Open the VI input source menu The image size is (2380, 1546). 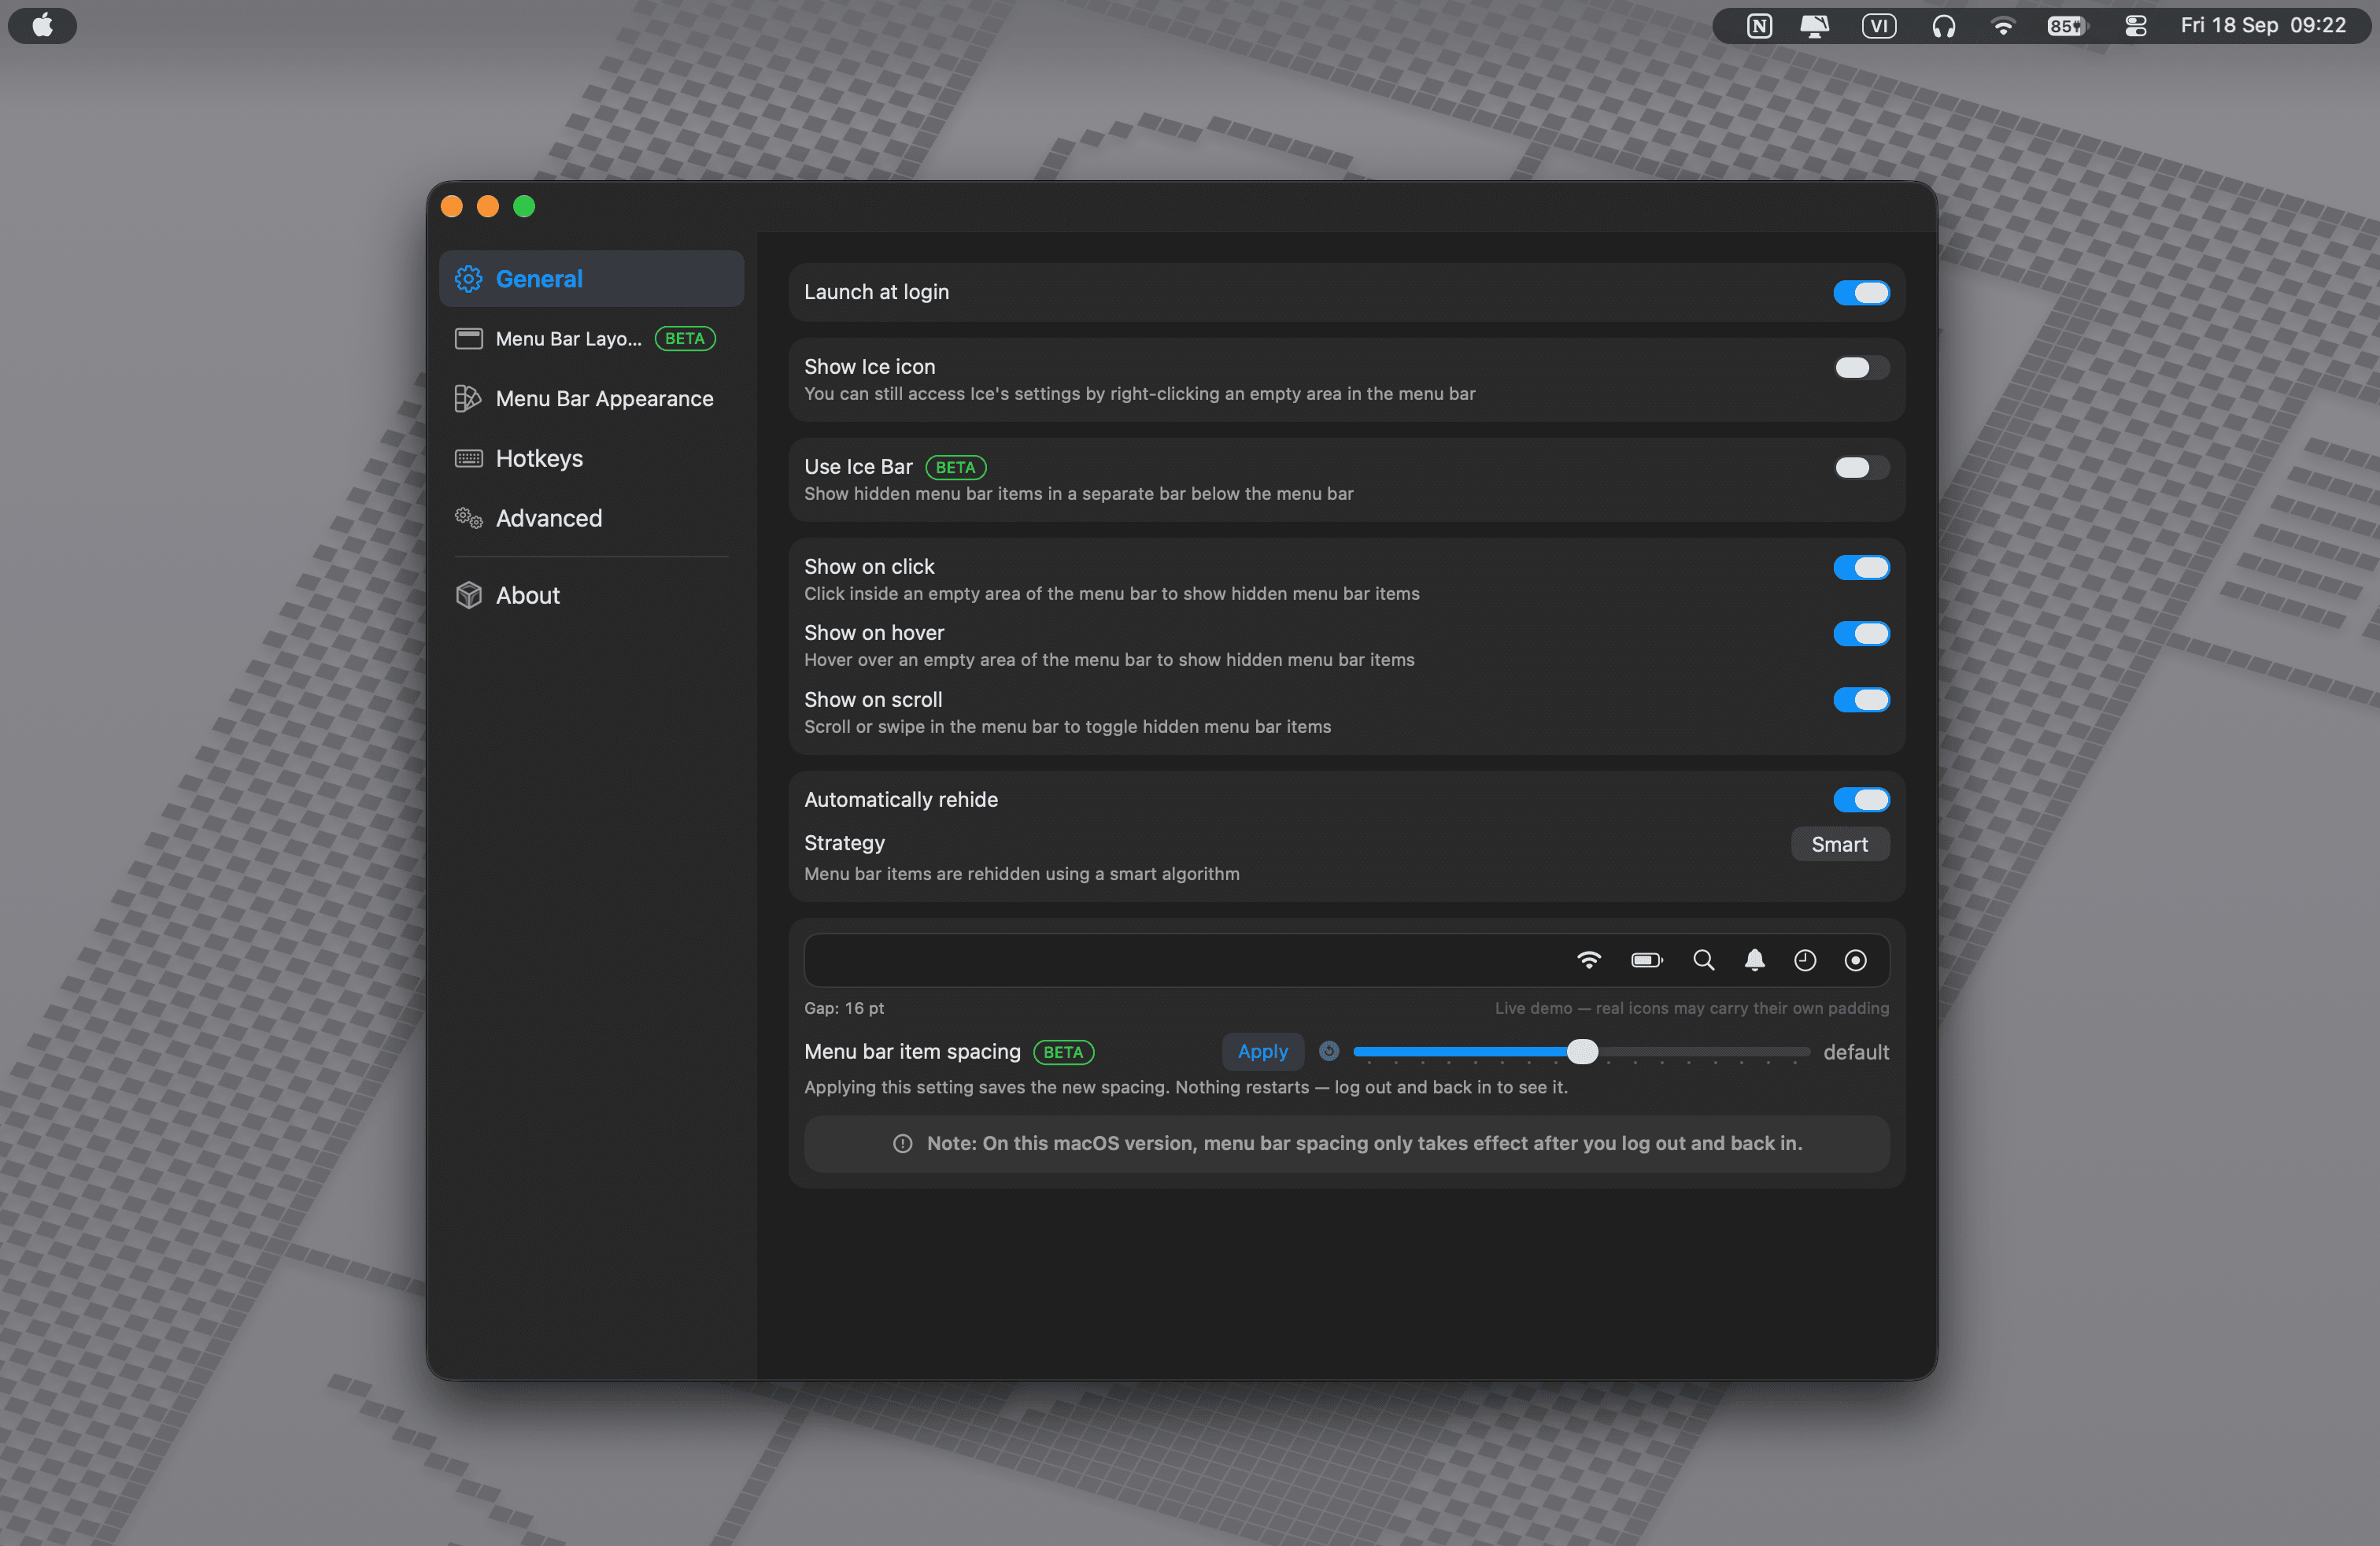pyautogui.click(x=1878, y=26)
